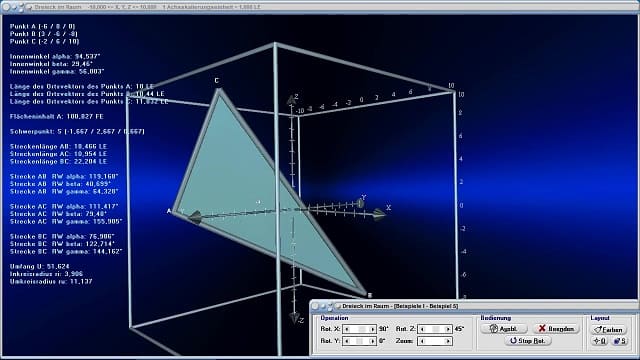Image resolution: width=640 pixels, height=360 pixels.
Task: Click the 'Umkreisradius ru' value line
Action: tap(51, 282)
